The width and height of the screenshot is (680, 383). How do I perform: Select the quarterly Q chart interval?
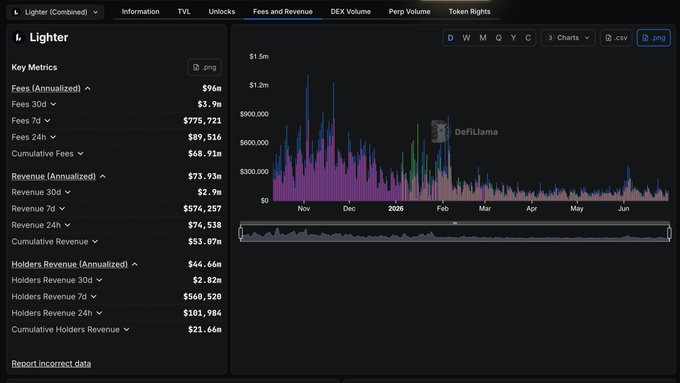click(x=498, y=38)
